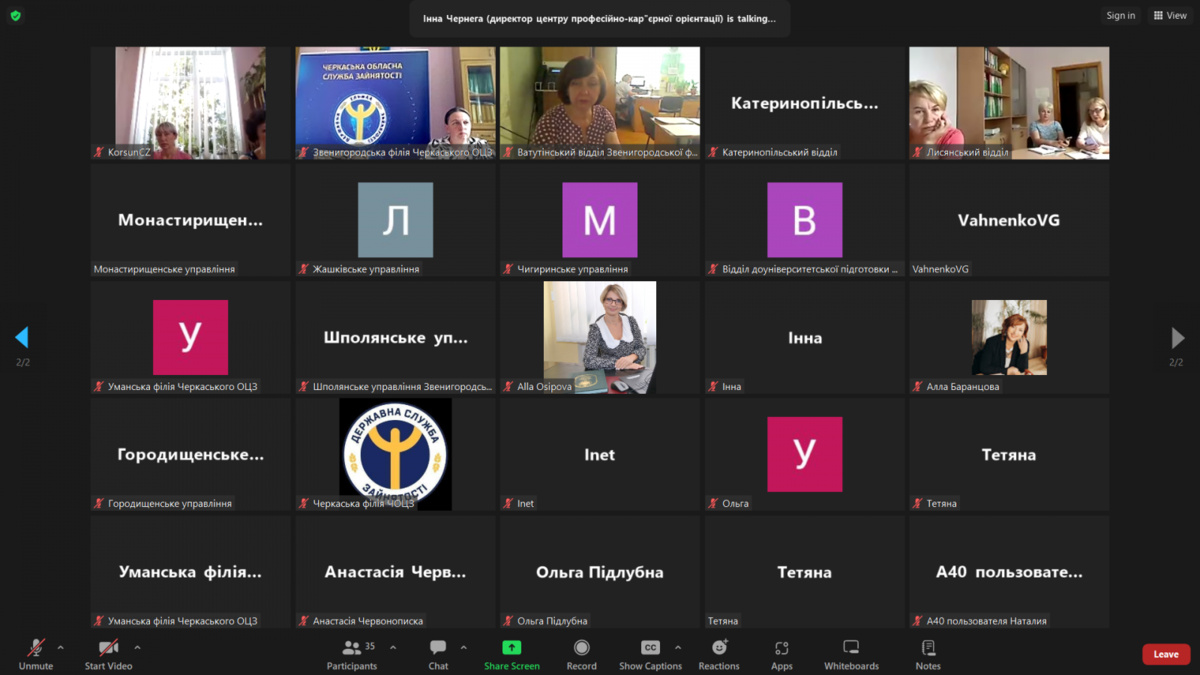Open the Participants panel
This screenshot has height=675, width=1200.
[352, 655]
